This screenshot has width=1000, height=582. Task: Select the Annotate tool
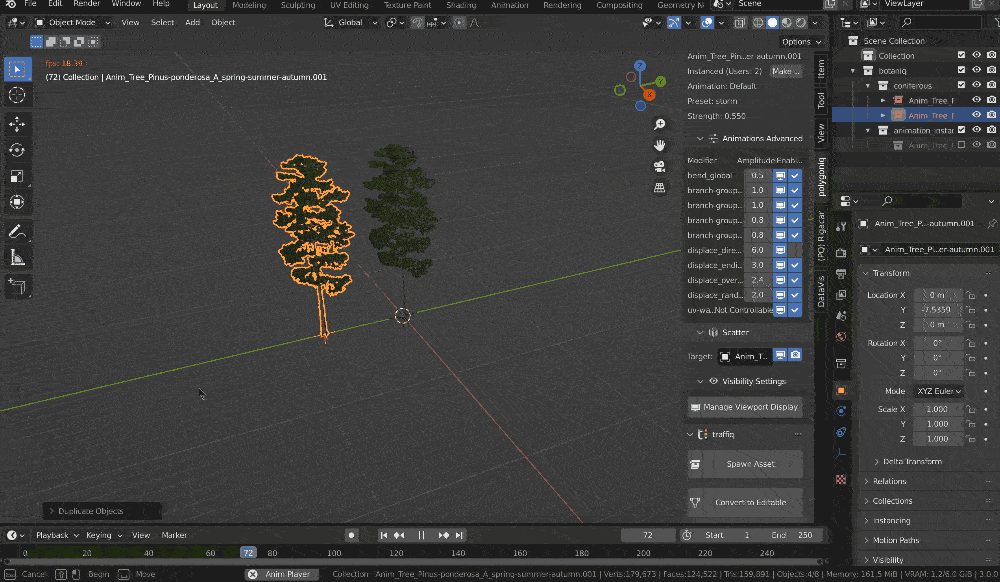pyautogui.click(x=17, y=231)
